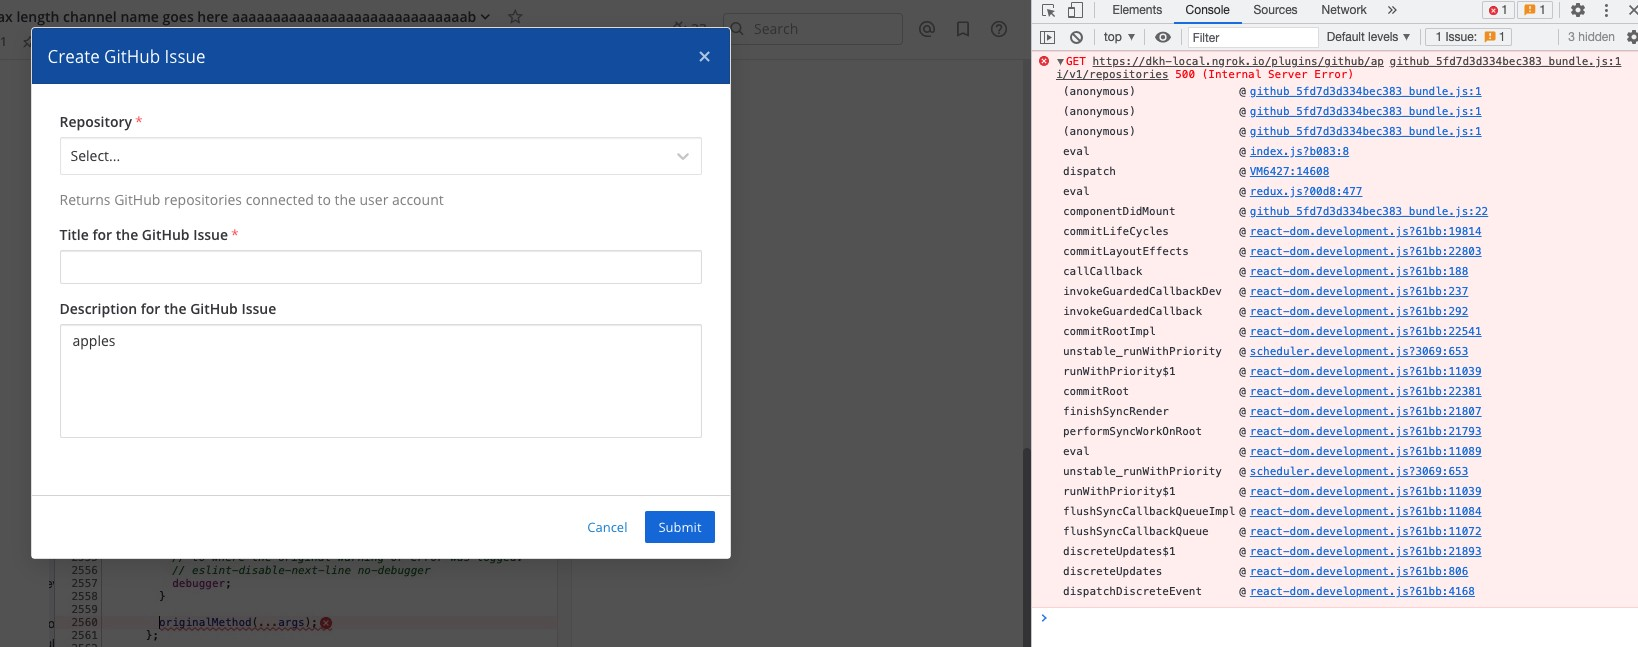This screenshot has height=647, width=1638.
Task: Click the orange issues count badge
Action: pos(1534,10)
